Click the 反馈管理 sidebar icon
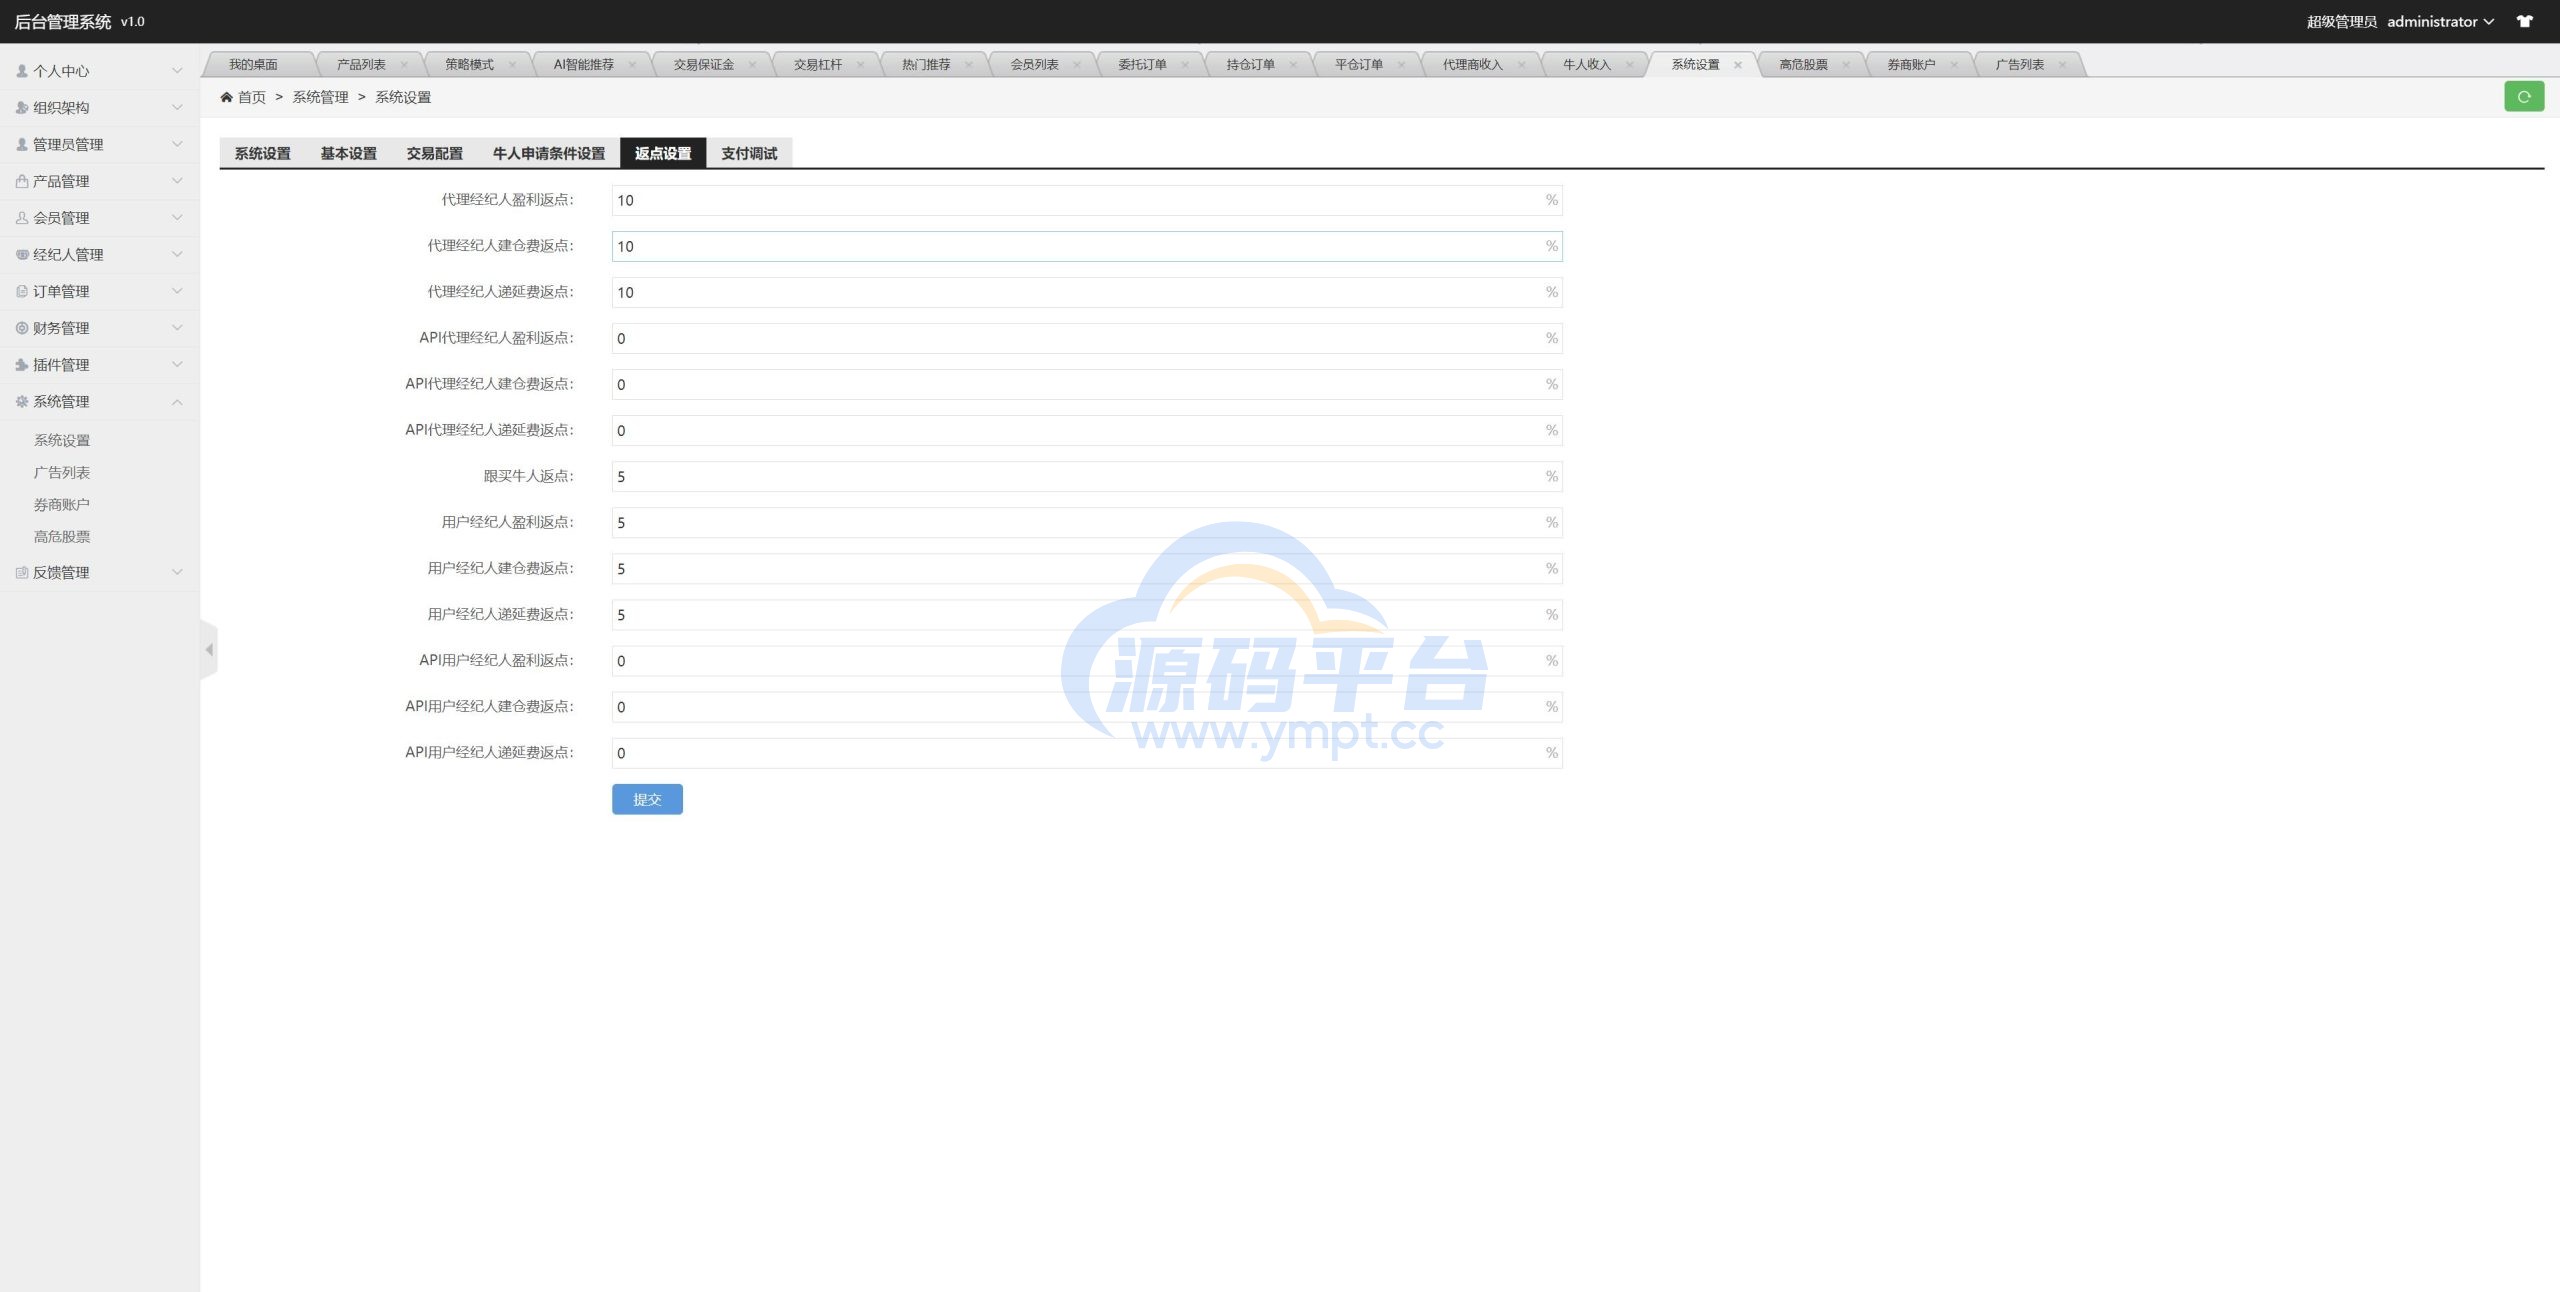Image resolution: width=2560 pixels, height=1292 pixels. pos(22,572)
